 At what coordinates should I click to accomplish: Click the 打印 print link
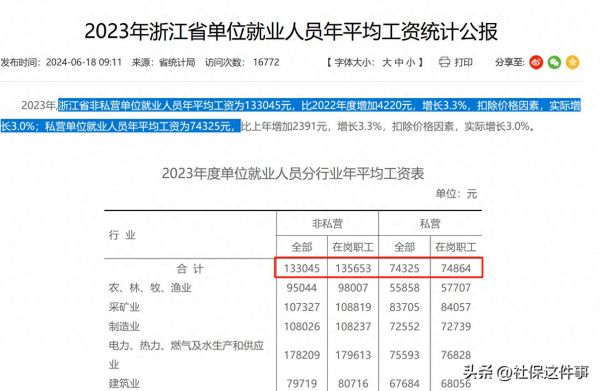463,62
